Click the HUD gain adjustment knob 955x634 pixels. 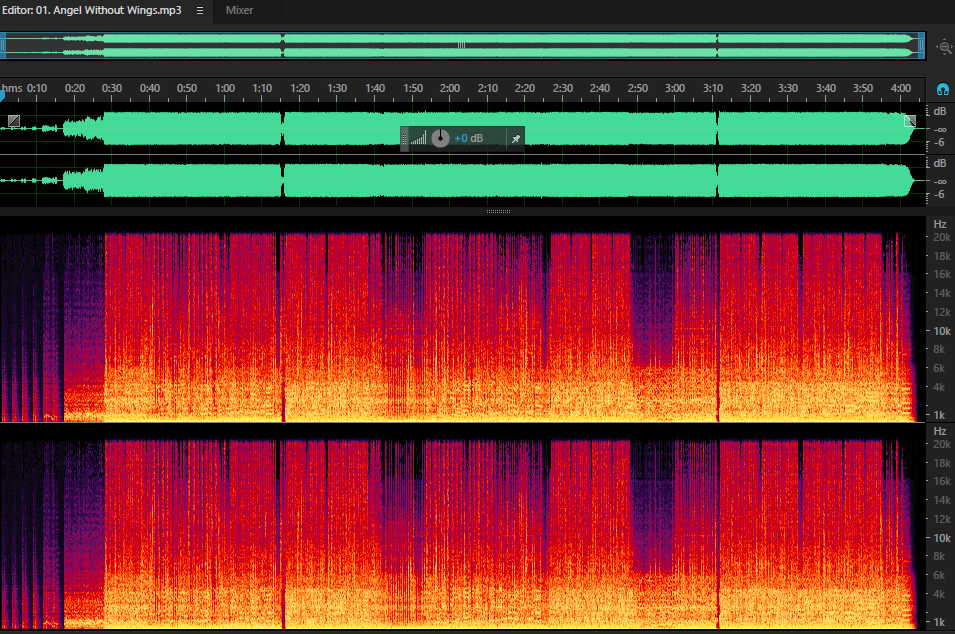[440, 138]
